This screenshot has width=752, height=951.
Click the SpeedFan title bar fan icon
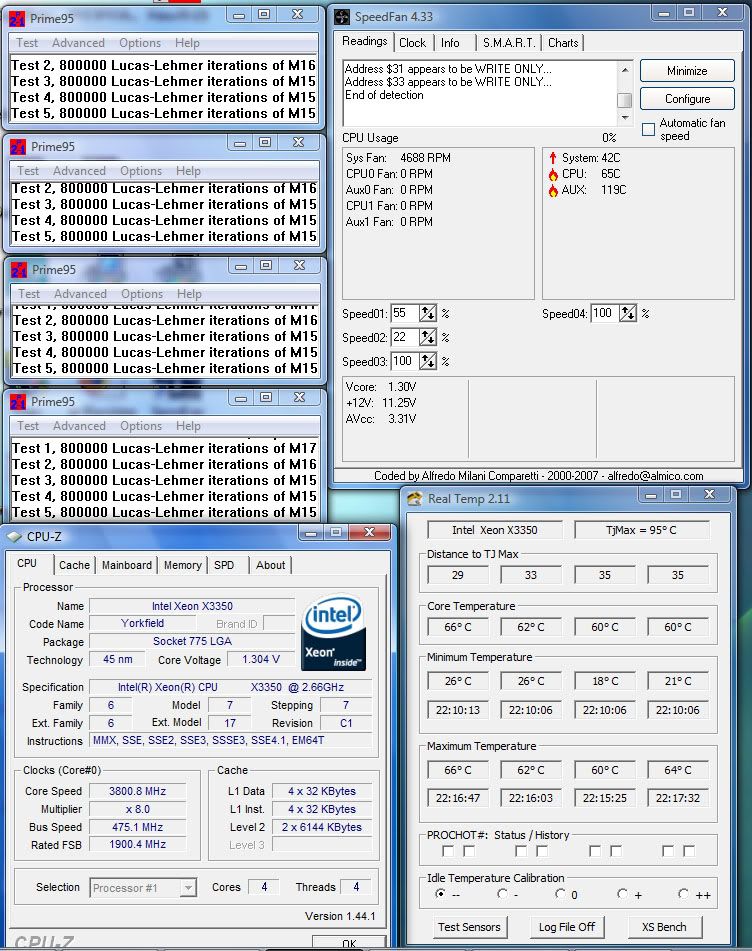342,17
